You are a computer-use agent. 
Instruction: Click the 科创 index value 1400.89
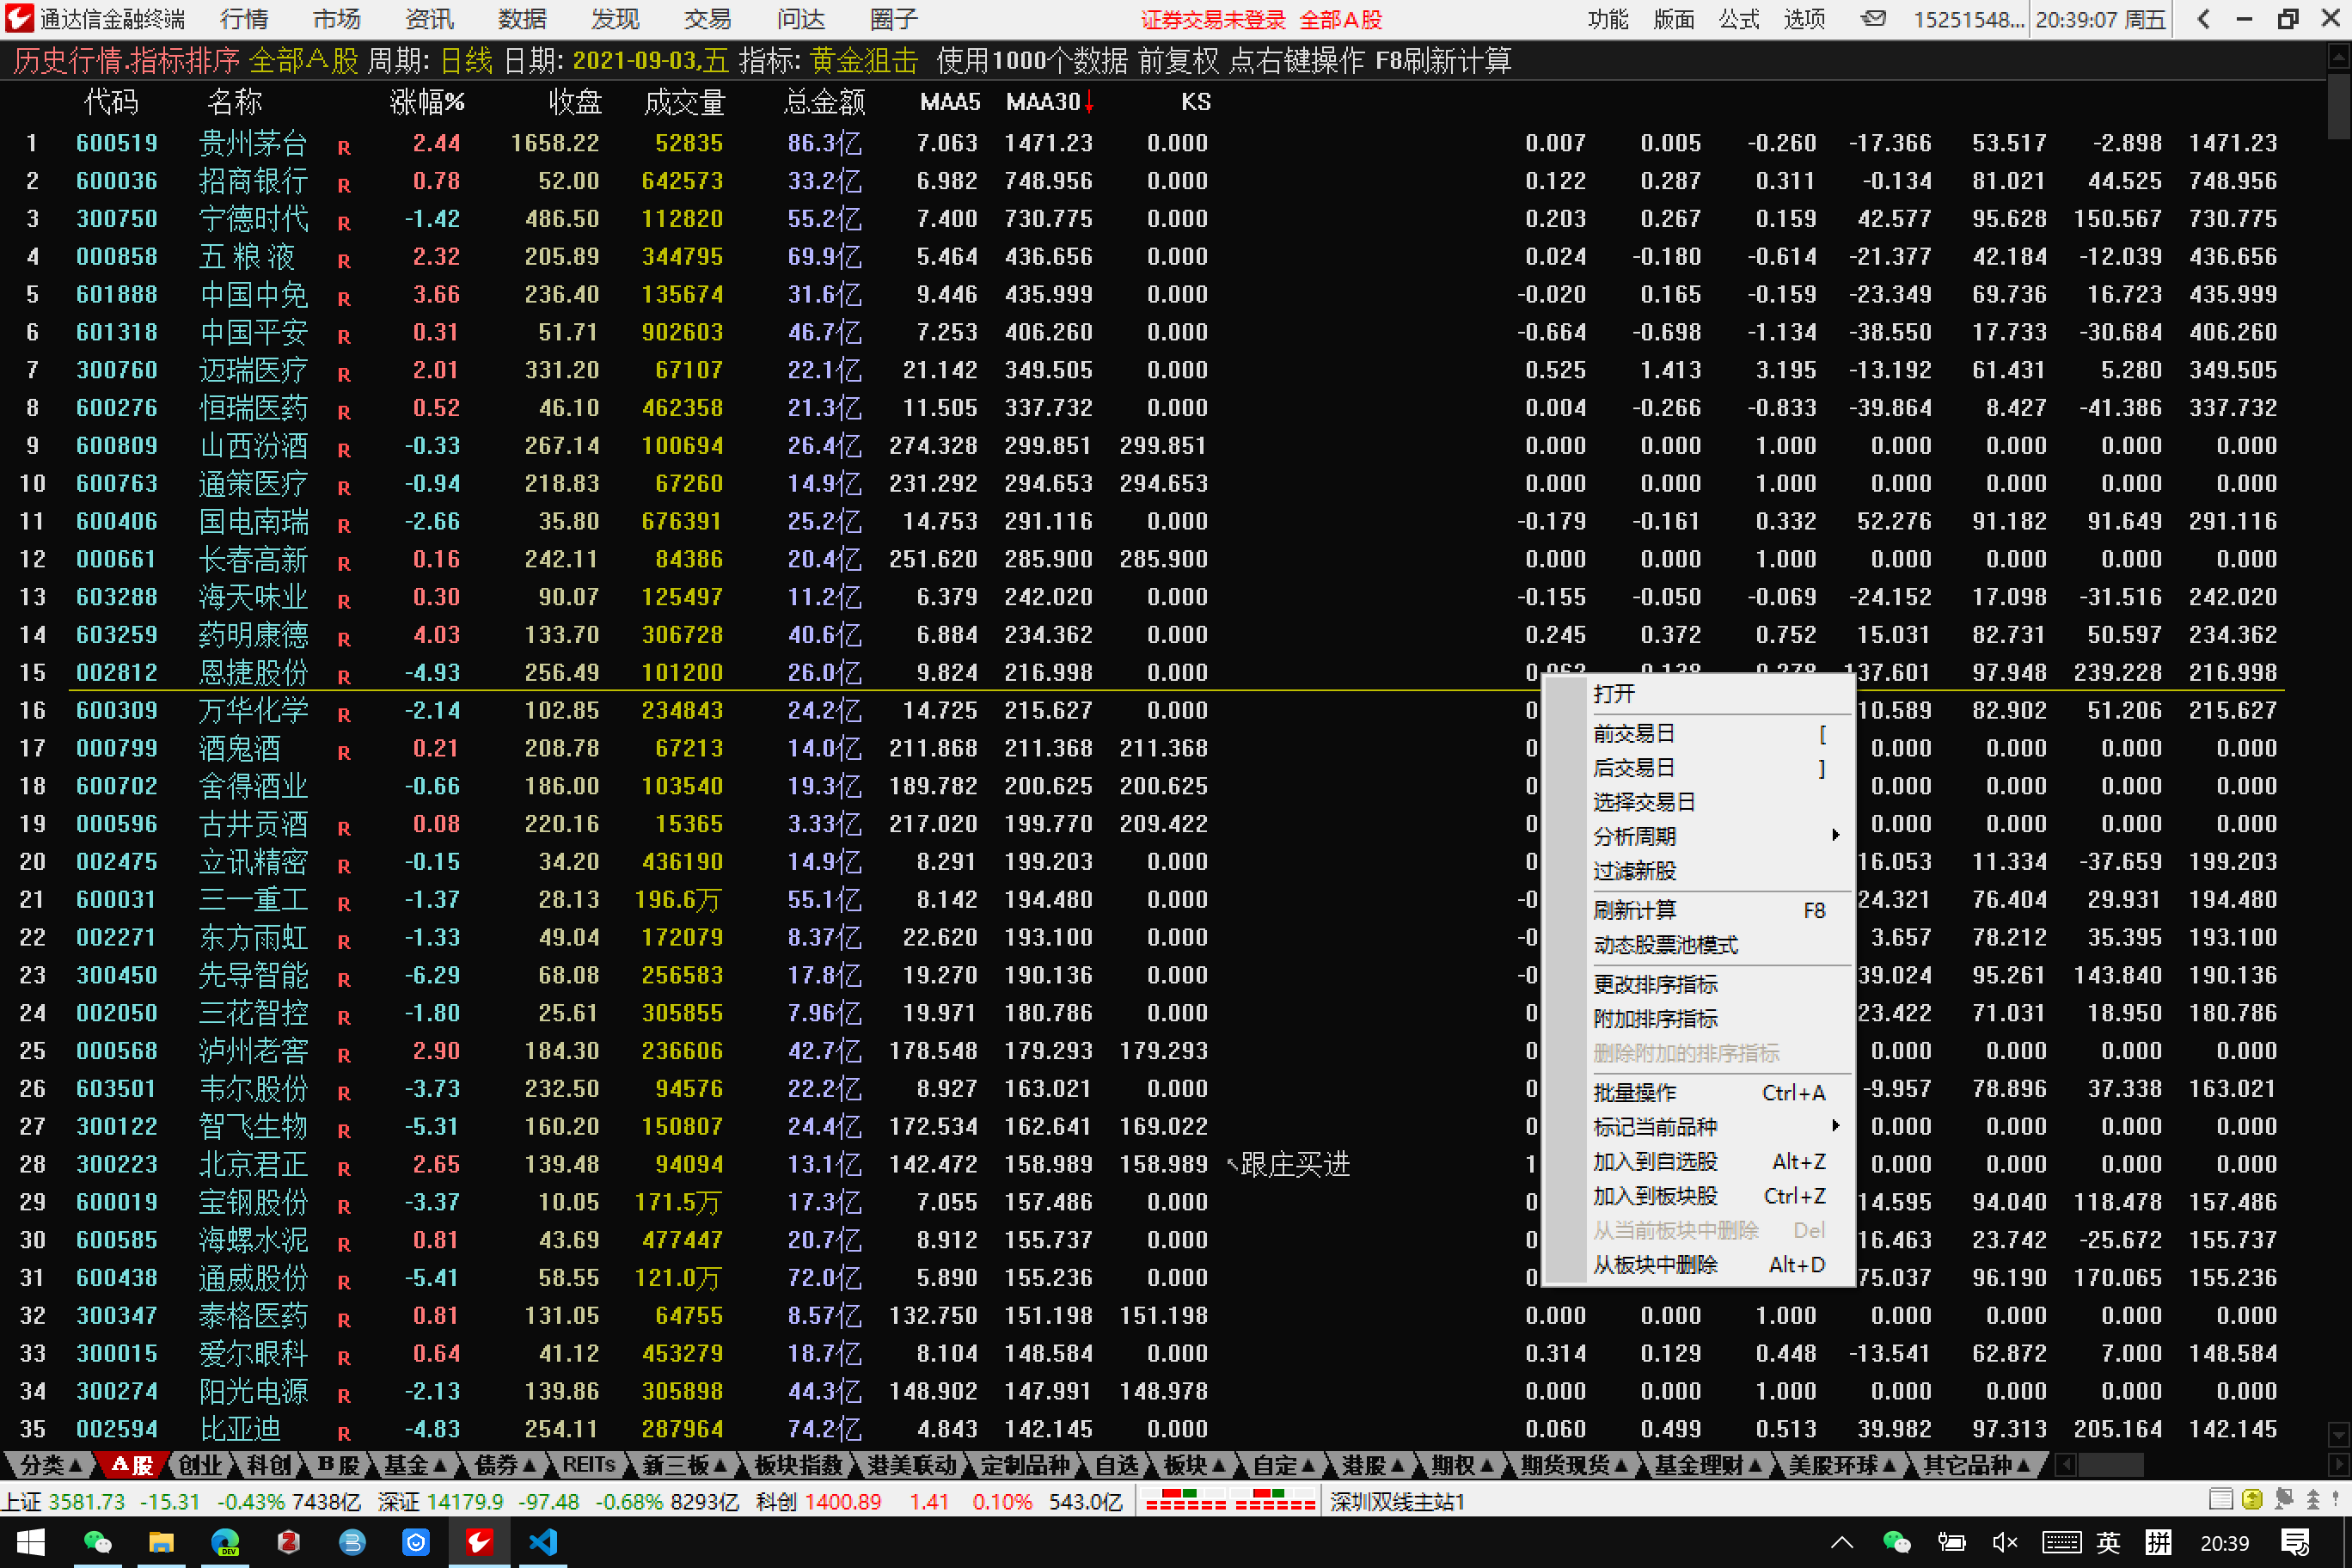842,1502
